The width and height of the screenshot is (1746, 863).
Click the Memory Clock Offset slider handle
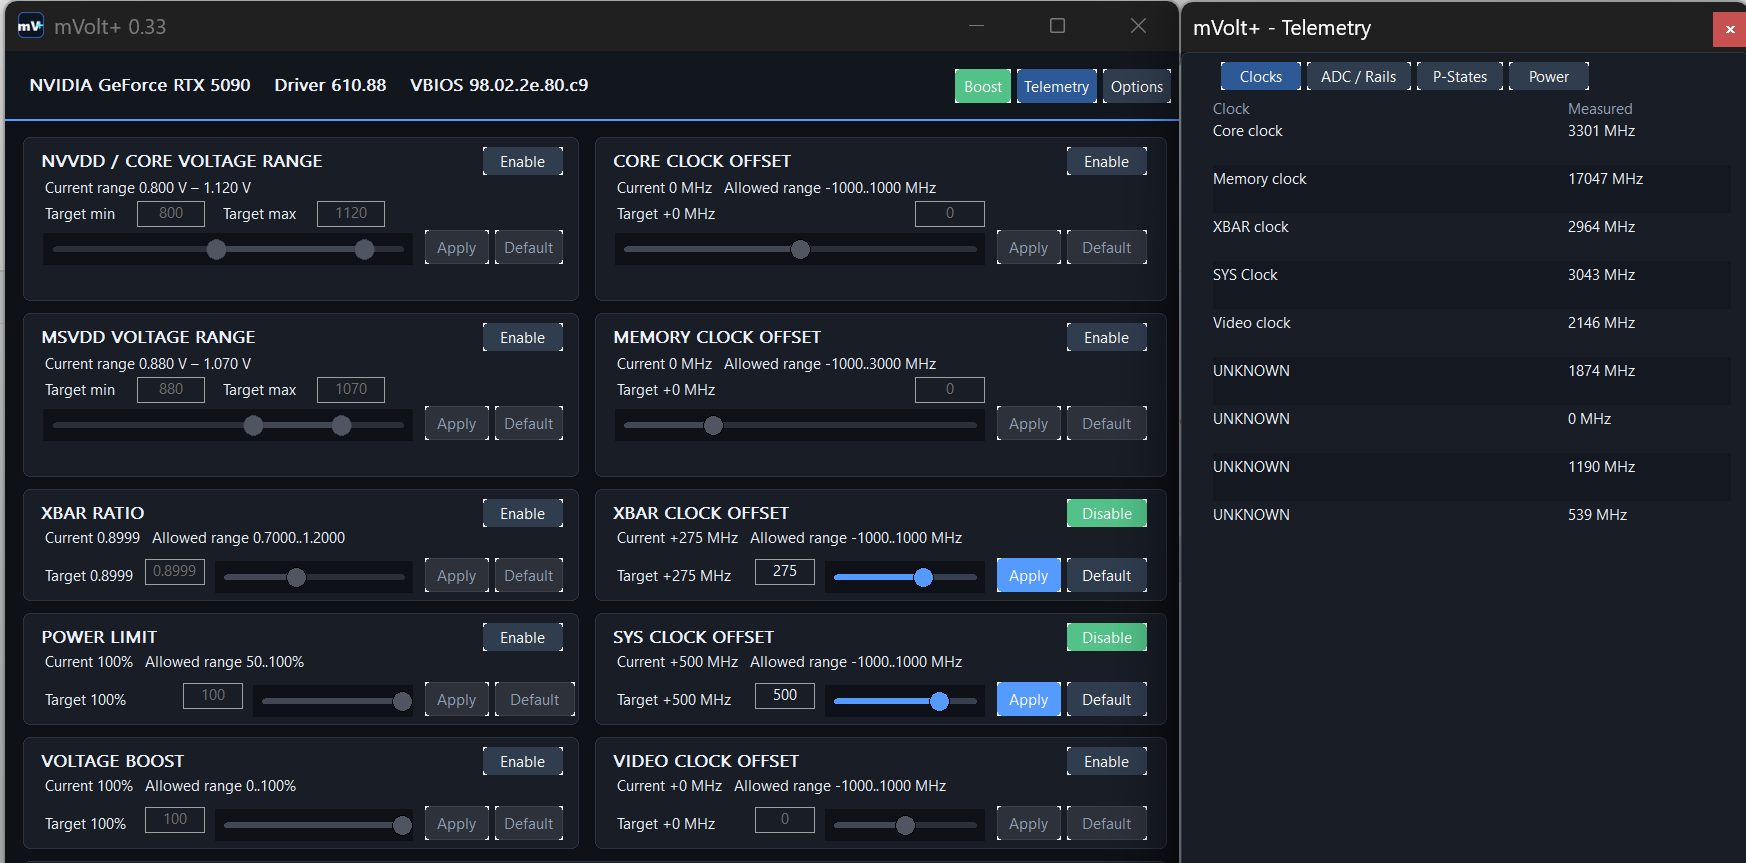click(713, 425)
